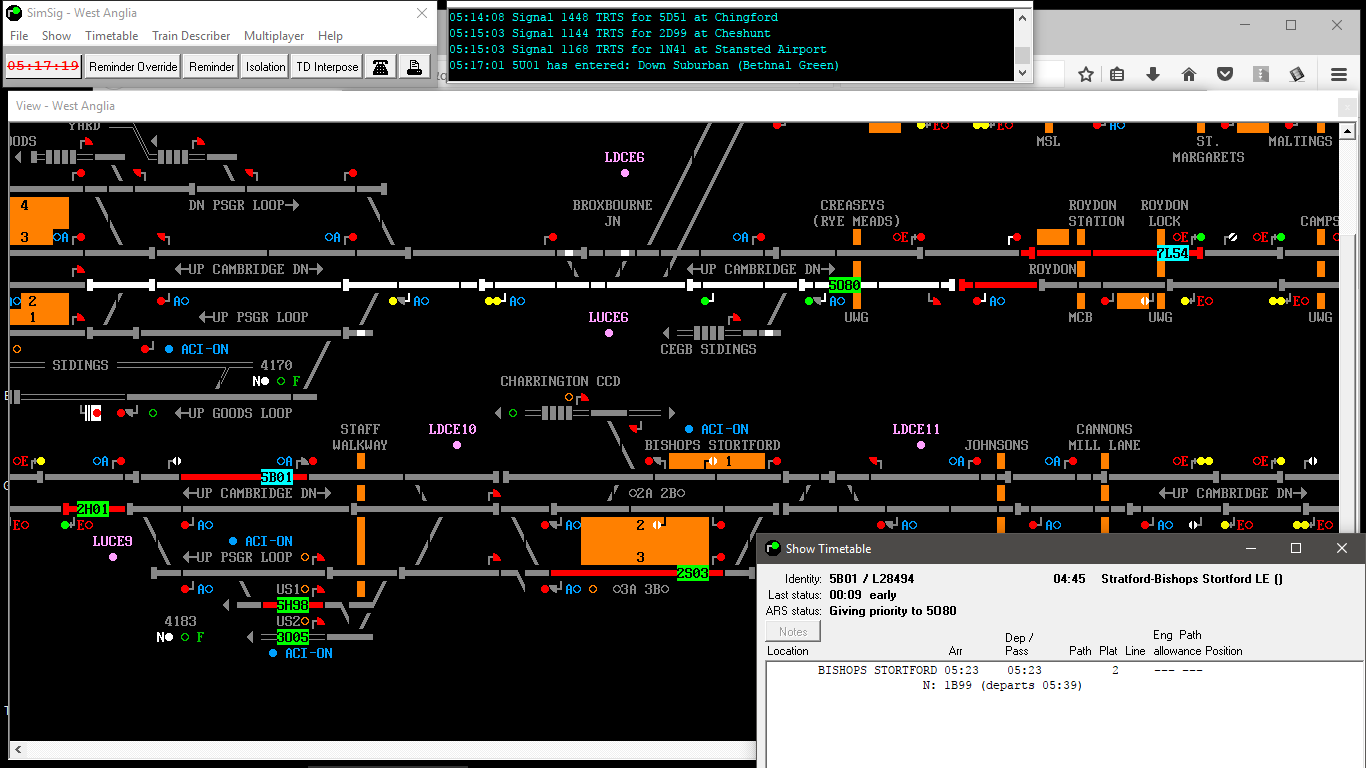Click the LUCE9 pink indicator dot

click(113, 557)
